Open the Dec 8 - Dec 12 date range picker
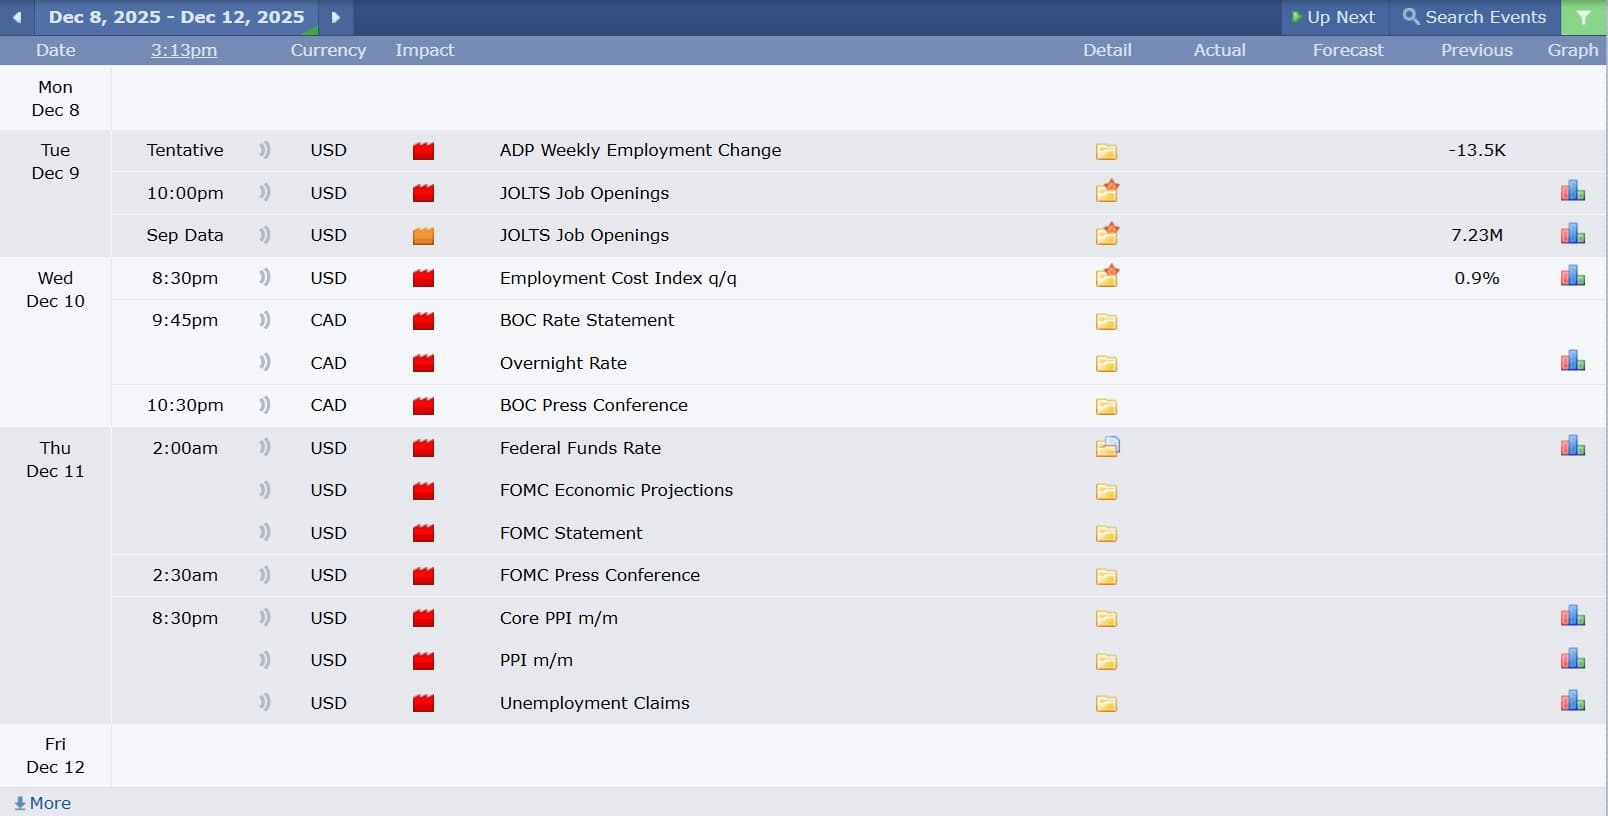 pos(176,17)
